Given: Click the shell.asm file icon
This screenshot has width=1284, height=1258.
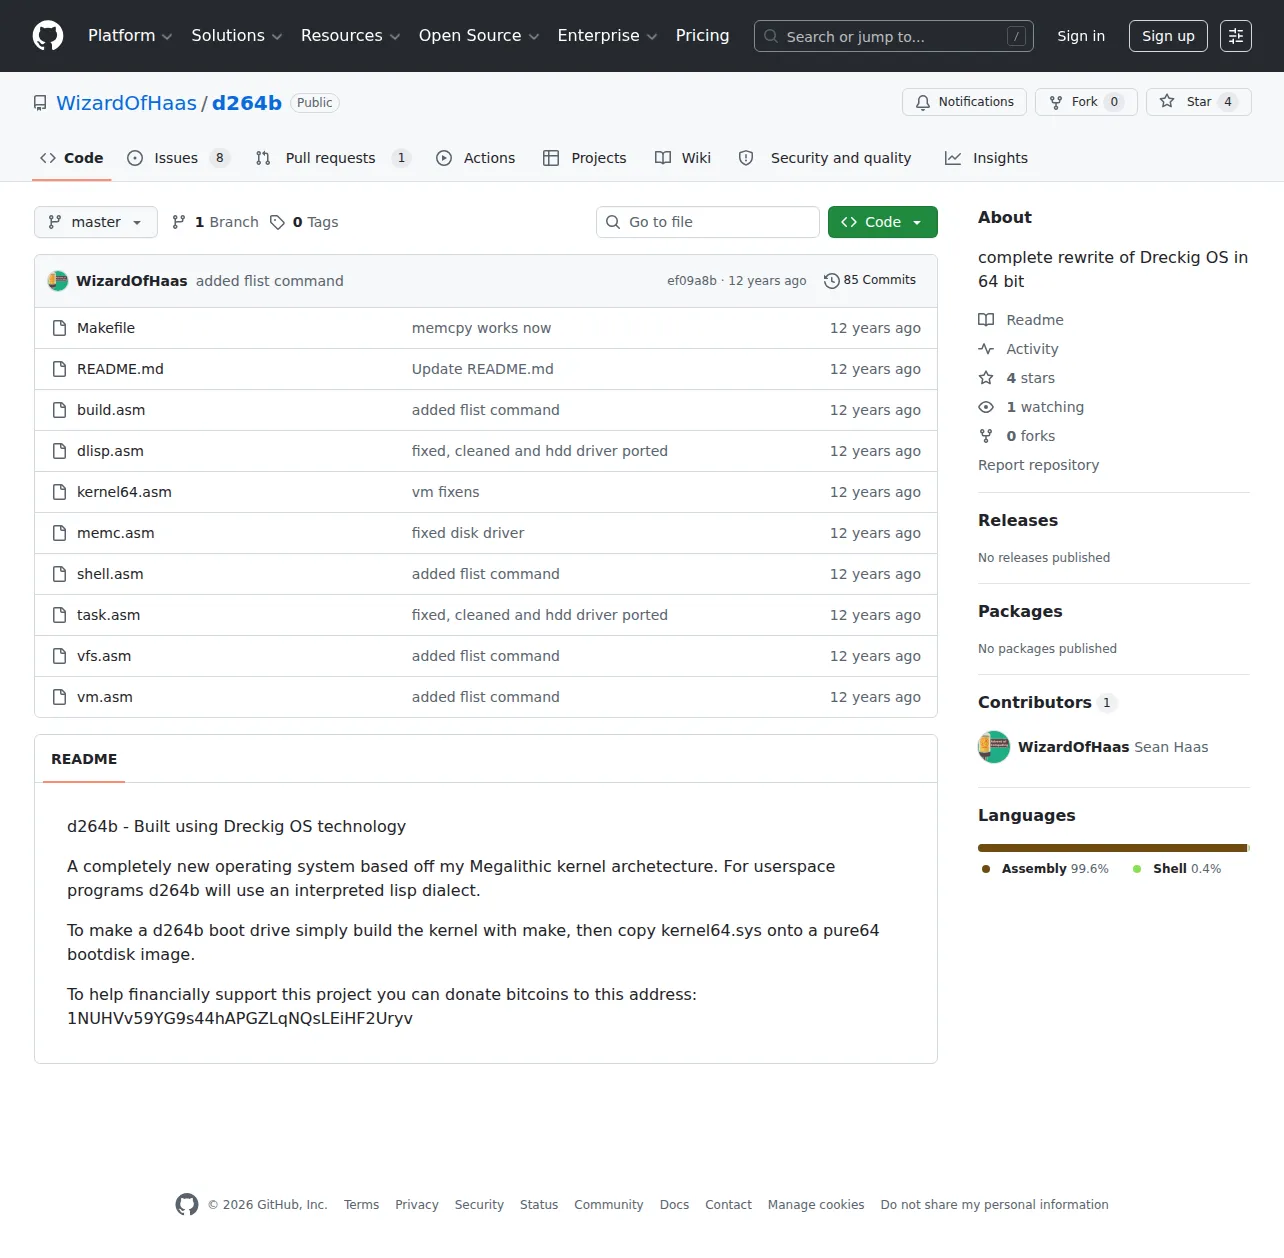Looking at the screenshot, I should click(x=60, y=574).
